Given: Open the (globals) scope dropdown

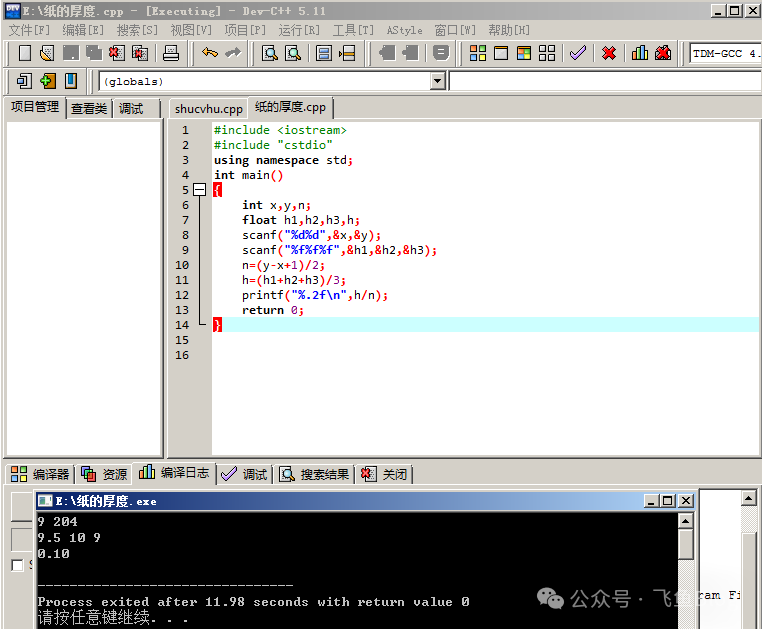Looking at the screenshot, I should click(438, 81).
